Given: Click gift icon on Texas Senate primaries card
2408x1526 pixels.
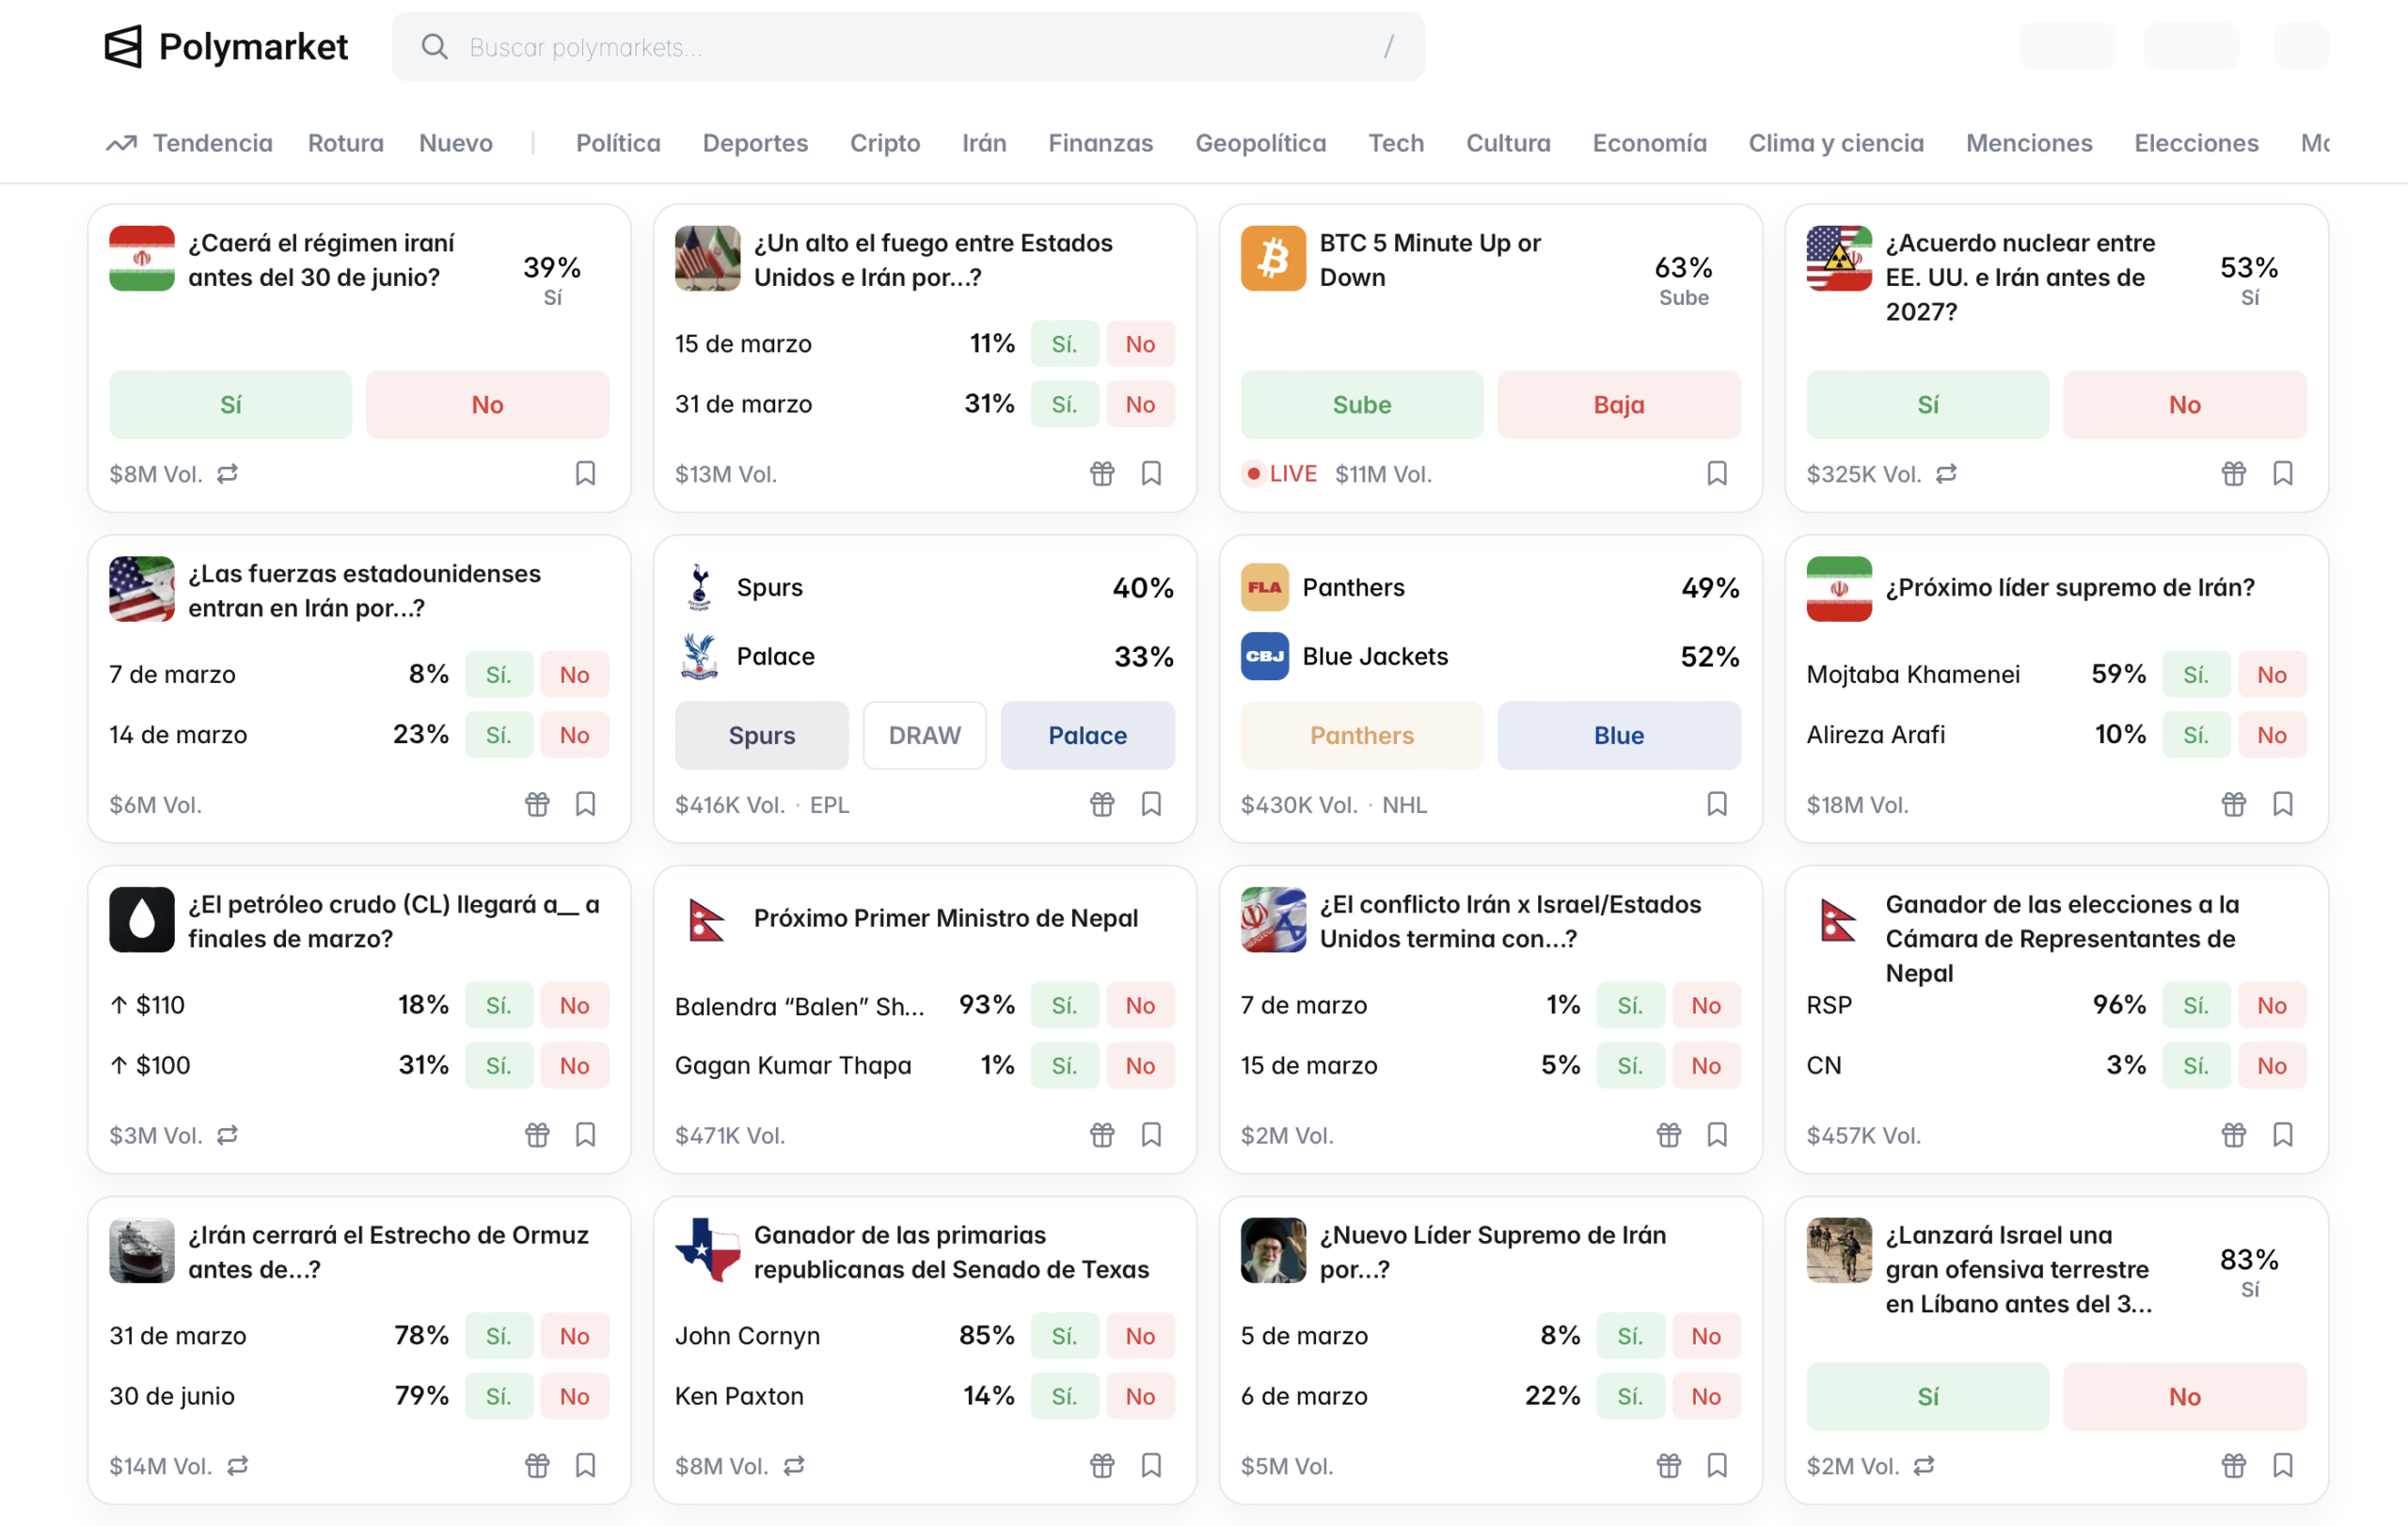Looking at the screenshot, I should [x=1101, y=1466].
